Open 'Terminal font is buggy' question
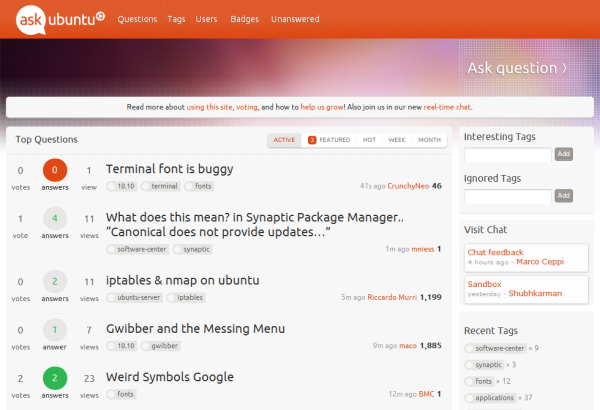The width and height of the screenshot is (600, 410). (x=170, y=169)
